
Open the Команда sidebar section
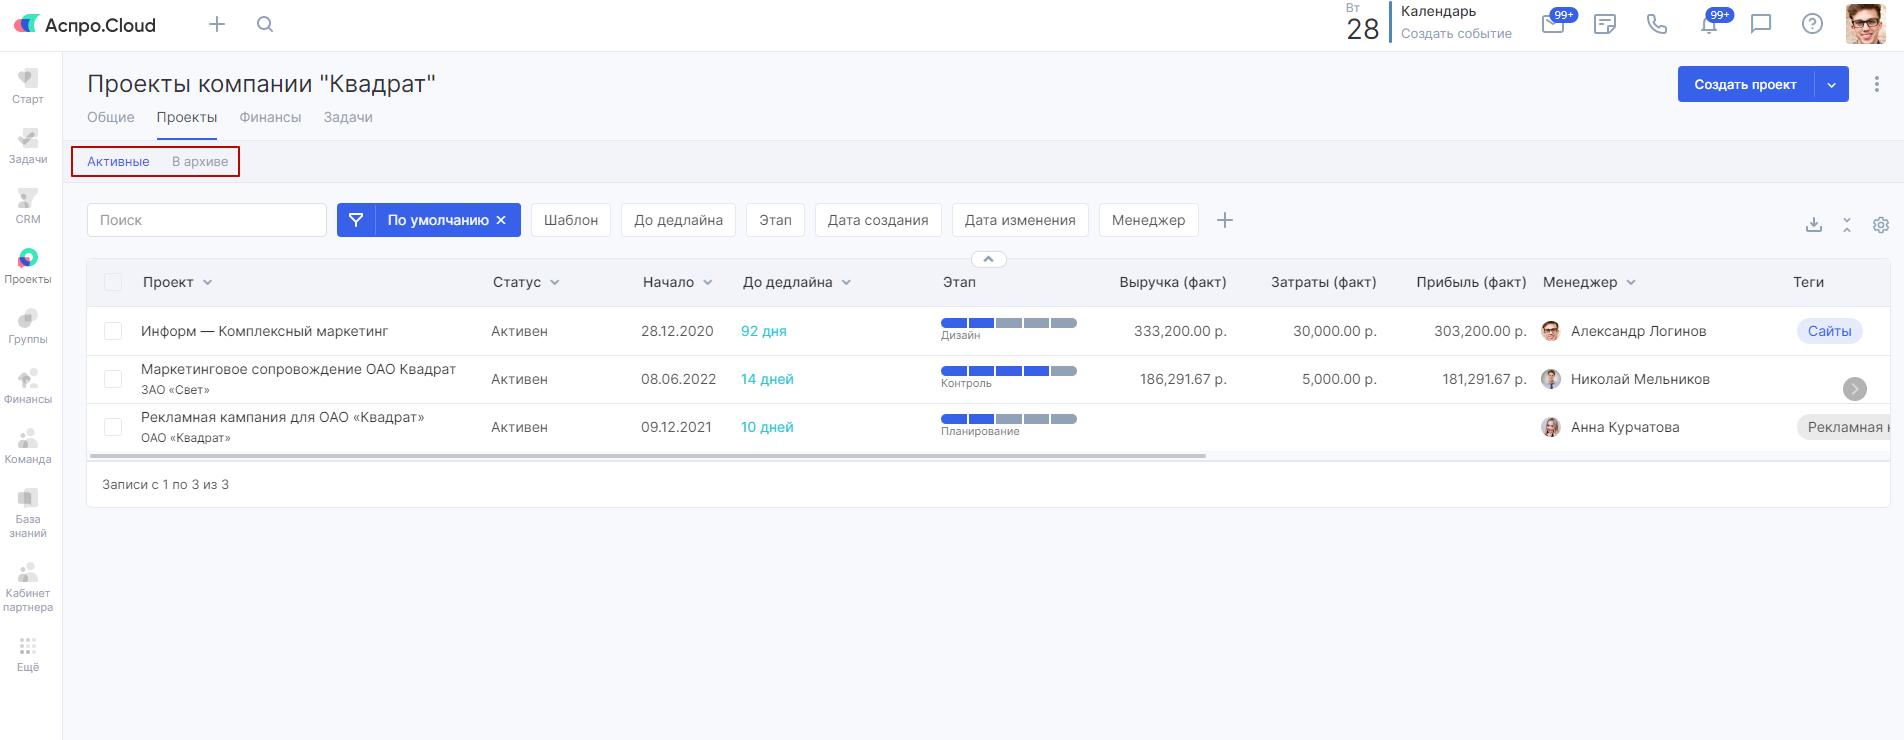pyautogui.click(x=28, y=446)
